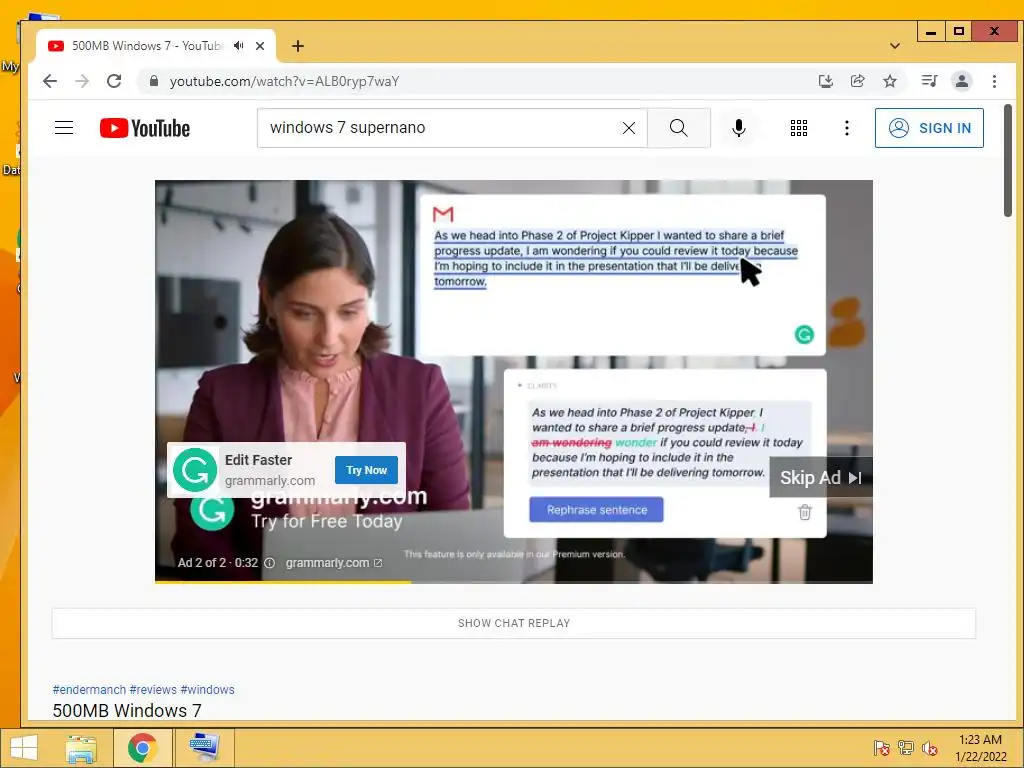Image resolution: width=1024 pixels, height=768 pixels.
Task: Click the Edit Faster ad title
Action: (x=258, y=460)
